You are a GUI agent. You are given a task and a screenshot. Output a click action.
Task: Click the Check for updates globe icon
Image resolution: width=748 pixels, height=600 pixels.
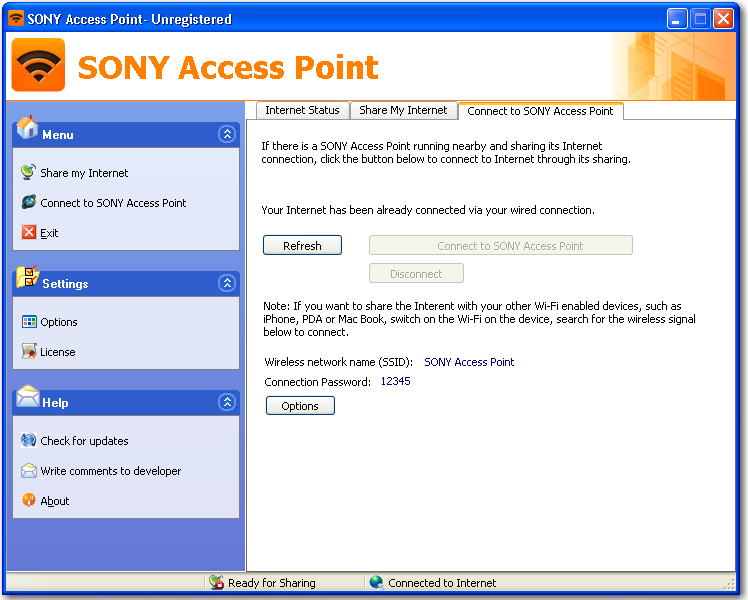click(x=29, y=440)
